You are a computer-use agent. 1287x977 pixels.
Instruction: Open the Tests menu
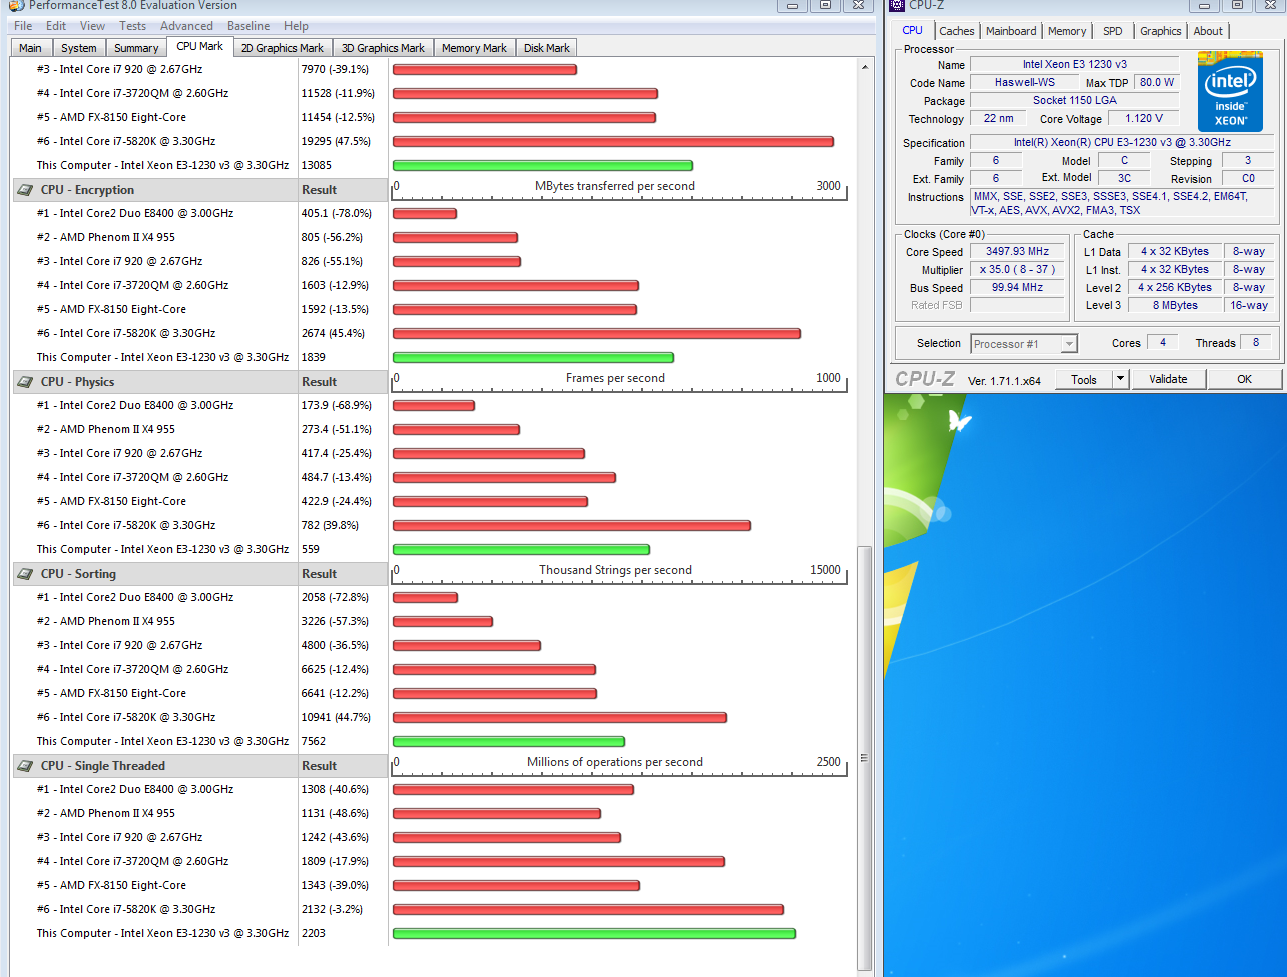(x=132, y=26)
